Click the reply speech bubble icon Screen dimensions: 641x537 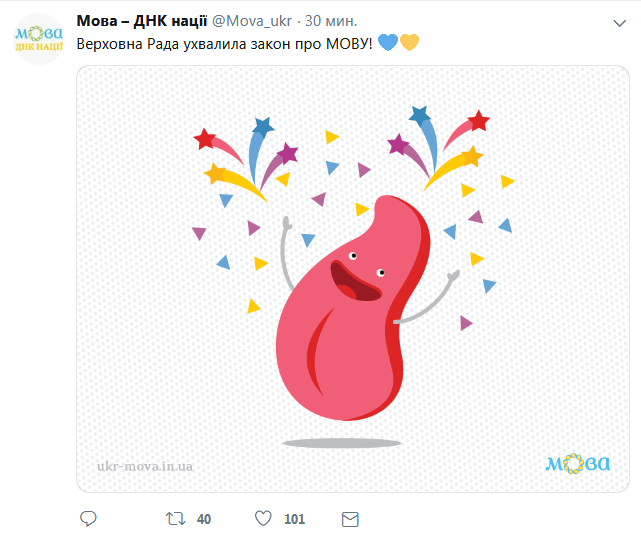coord(88,519)
